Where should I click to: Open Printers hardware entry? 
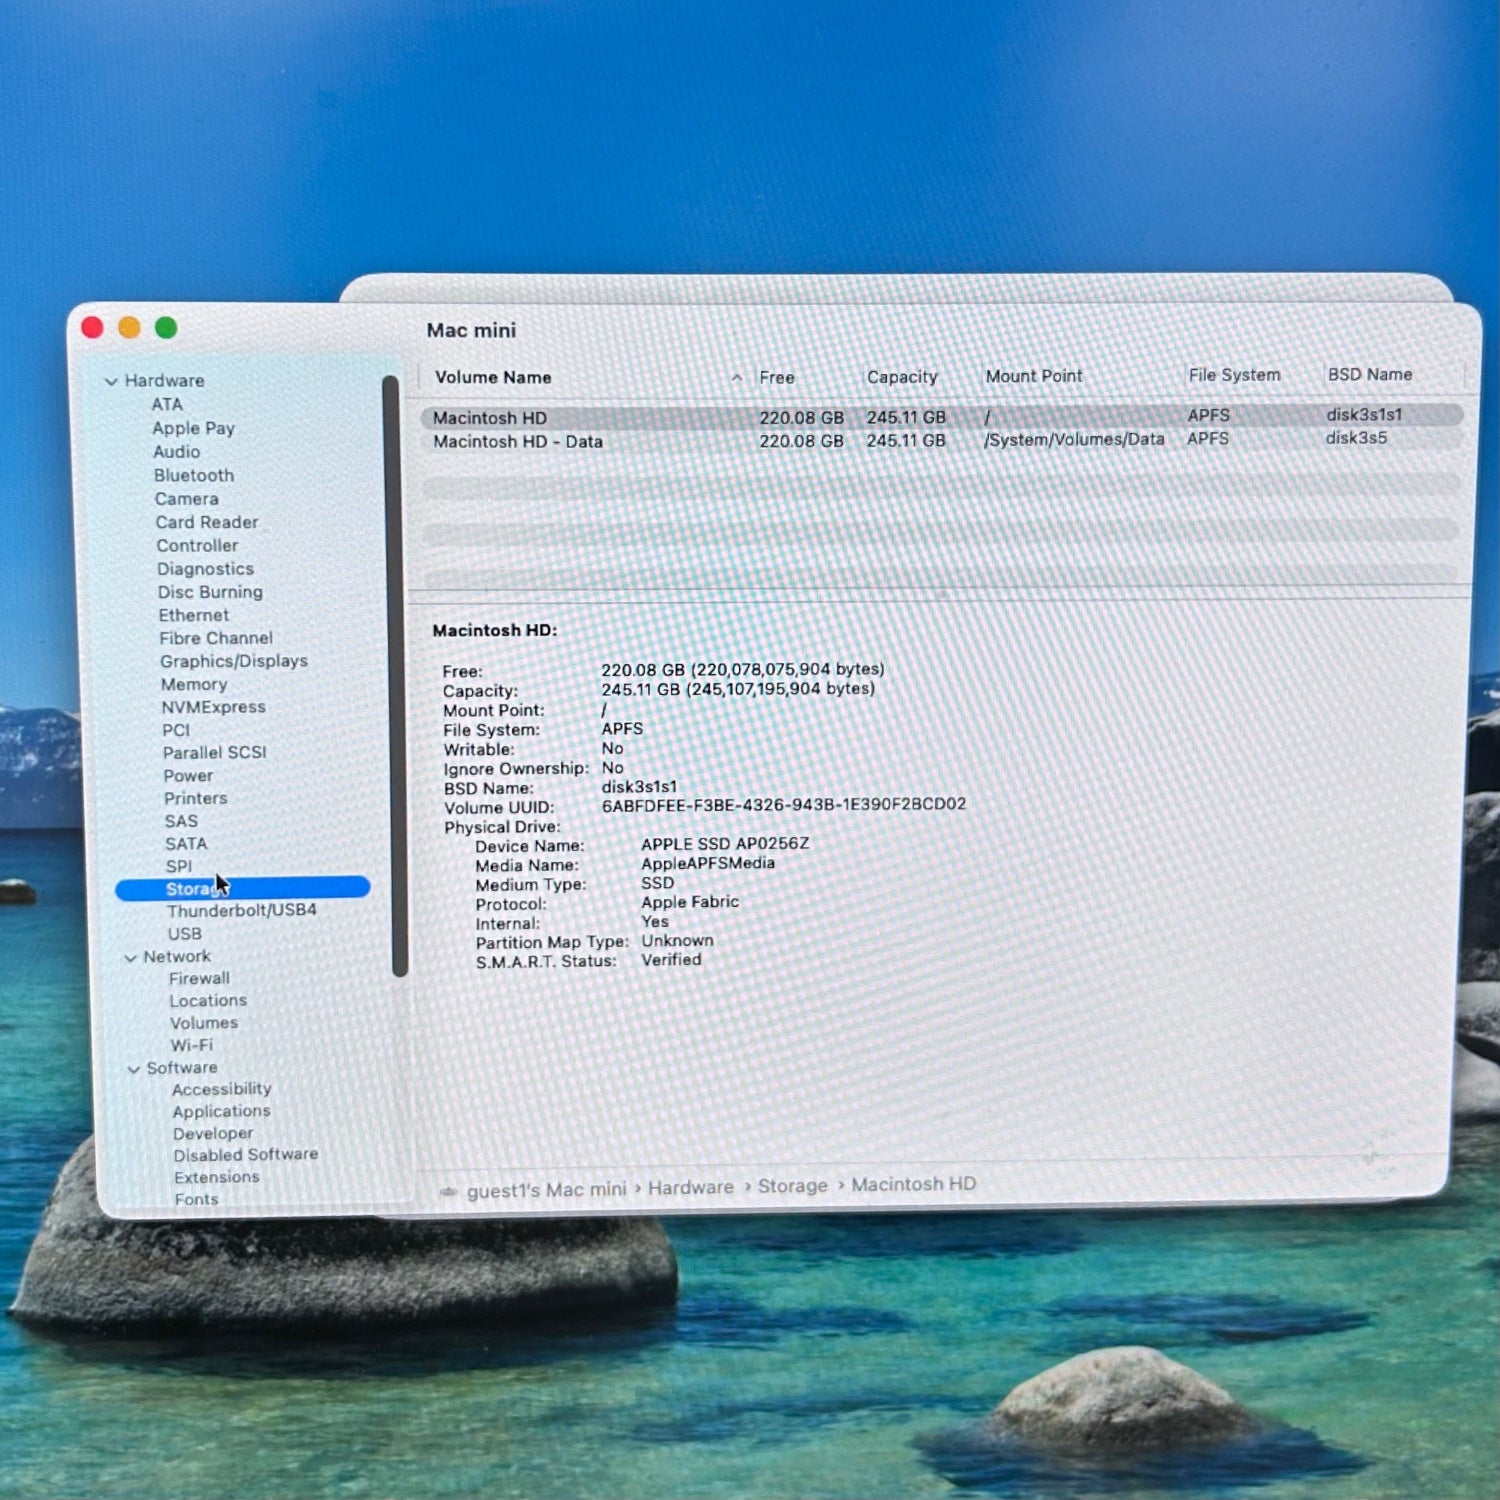(x=196, y=798)
